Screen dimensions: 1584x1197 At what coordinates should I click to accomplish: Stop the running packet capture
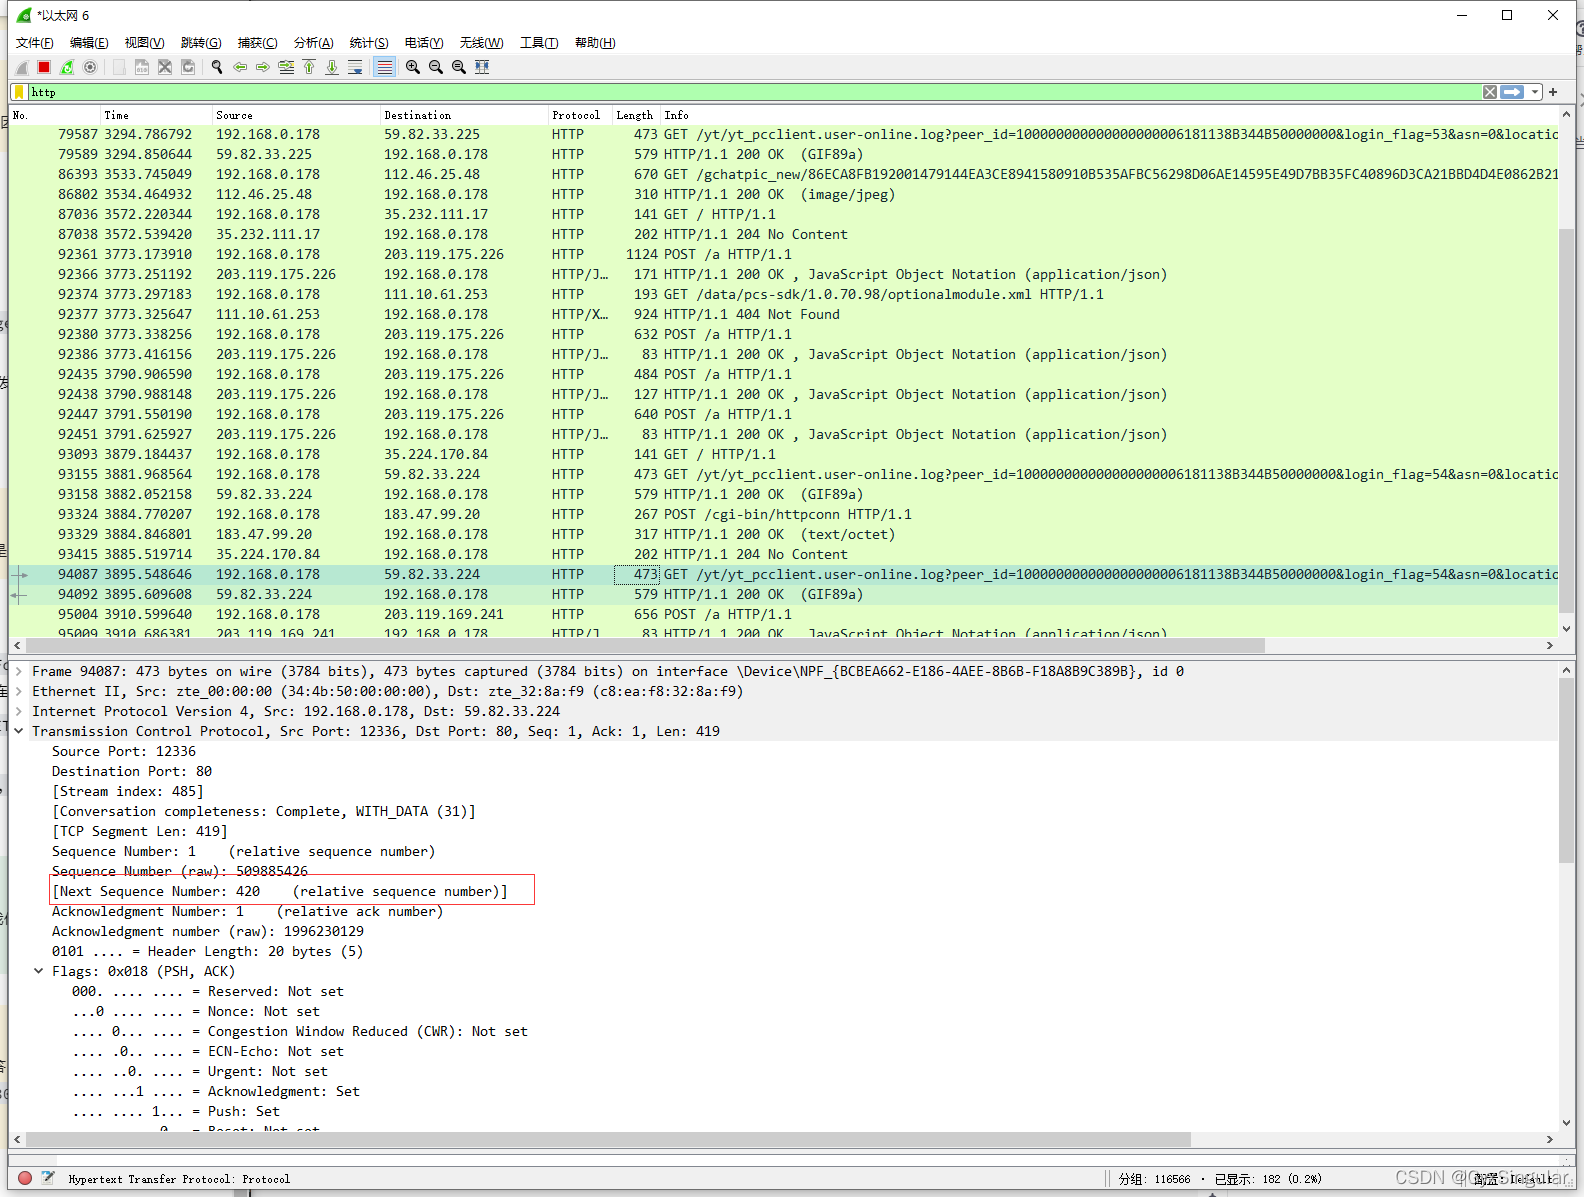point(44,67)
